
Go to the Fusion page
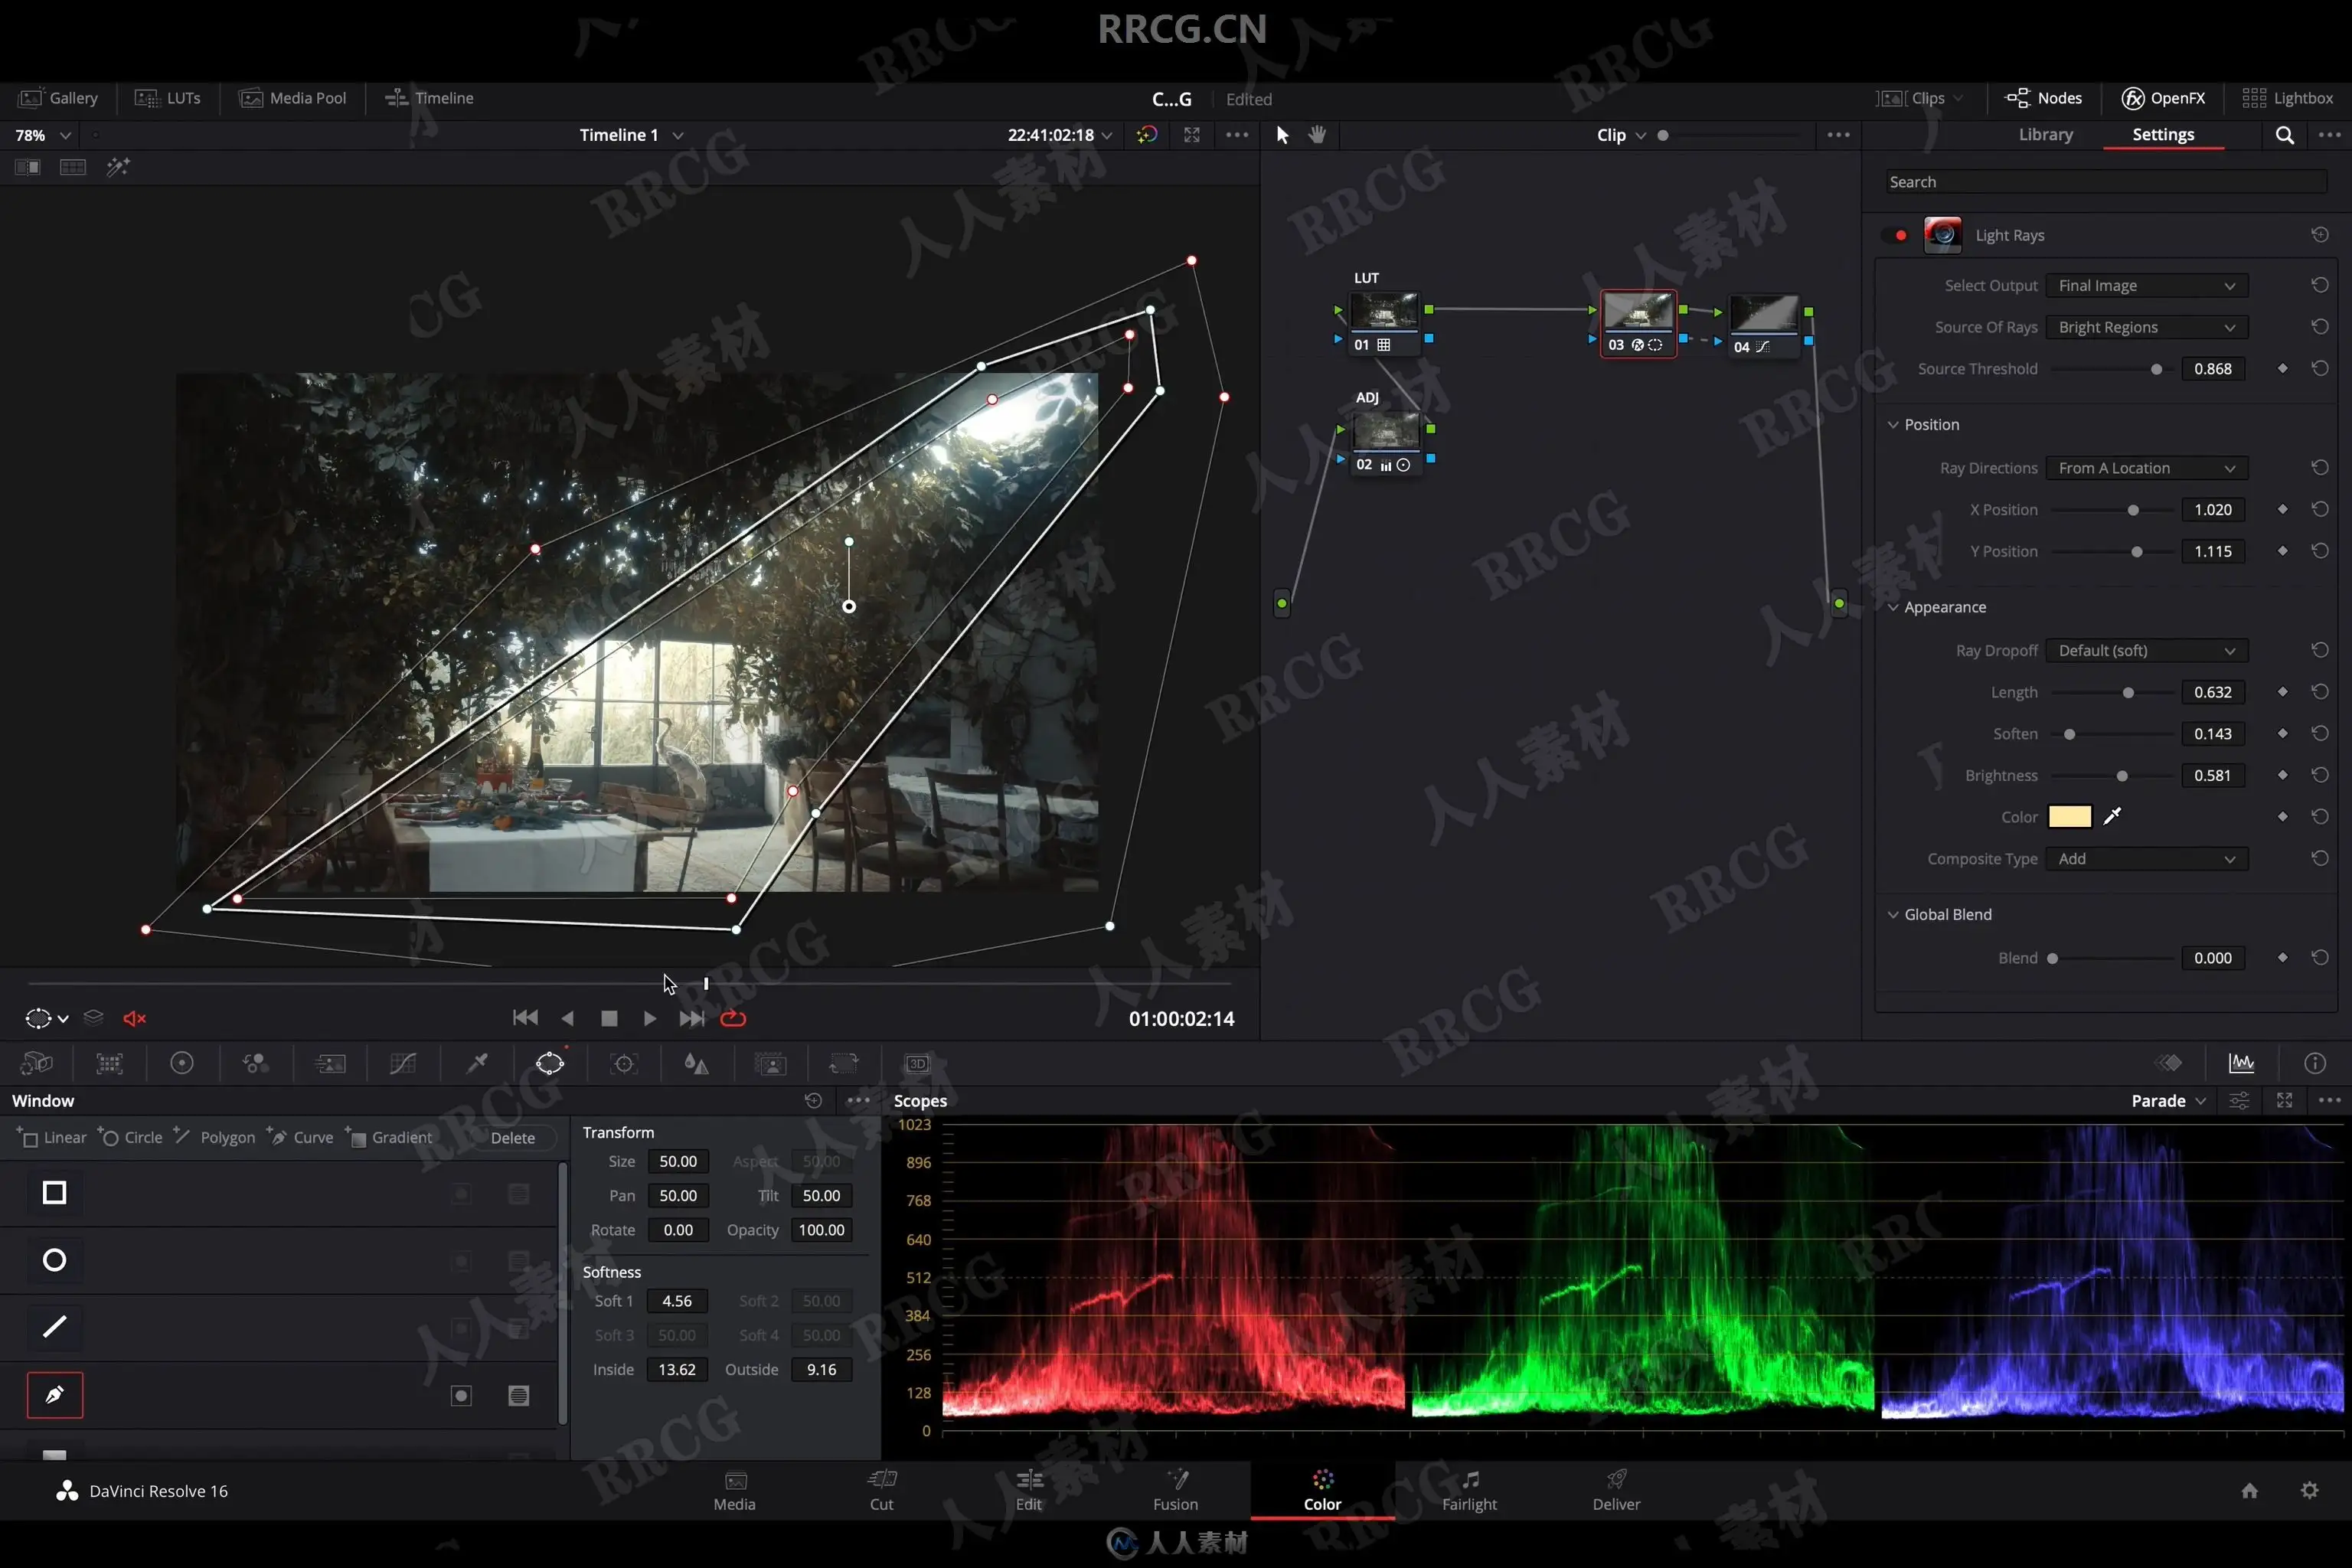tap(1175, 1489)
